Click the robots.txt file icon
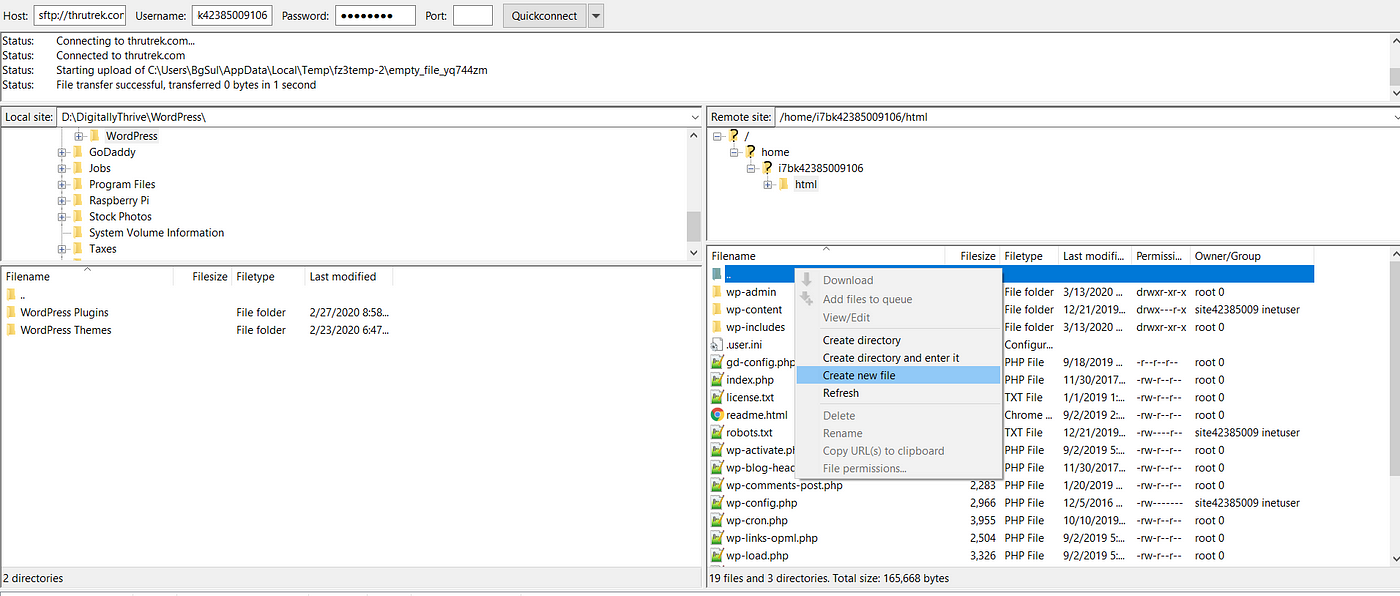1400x596 pixels. (x=717, y=433)
